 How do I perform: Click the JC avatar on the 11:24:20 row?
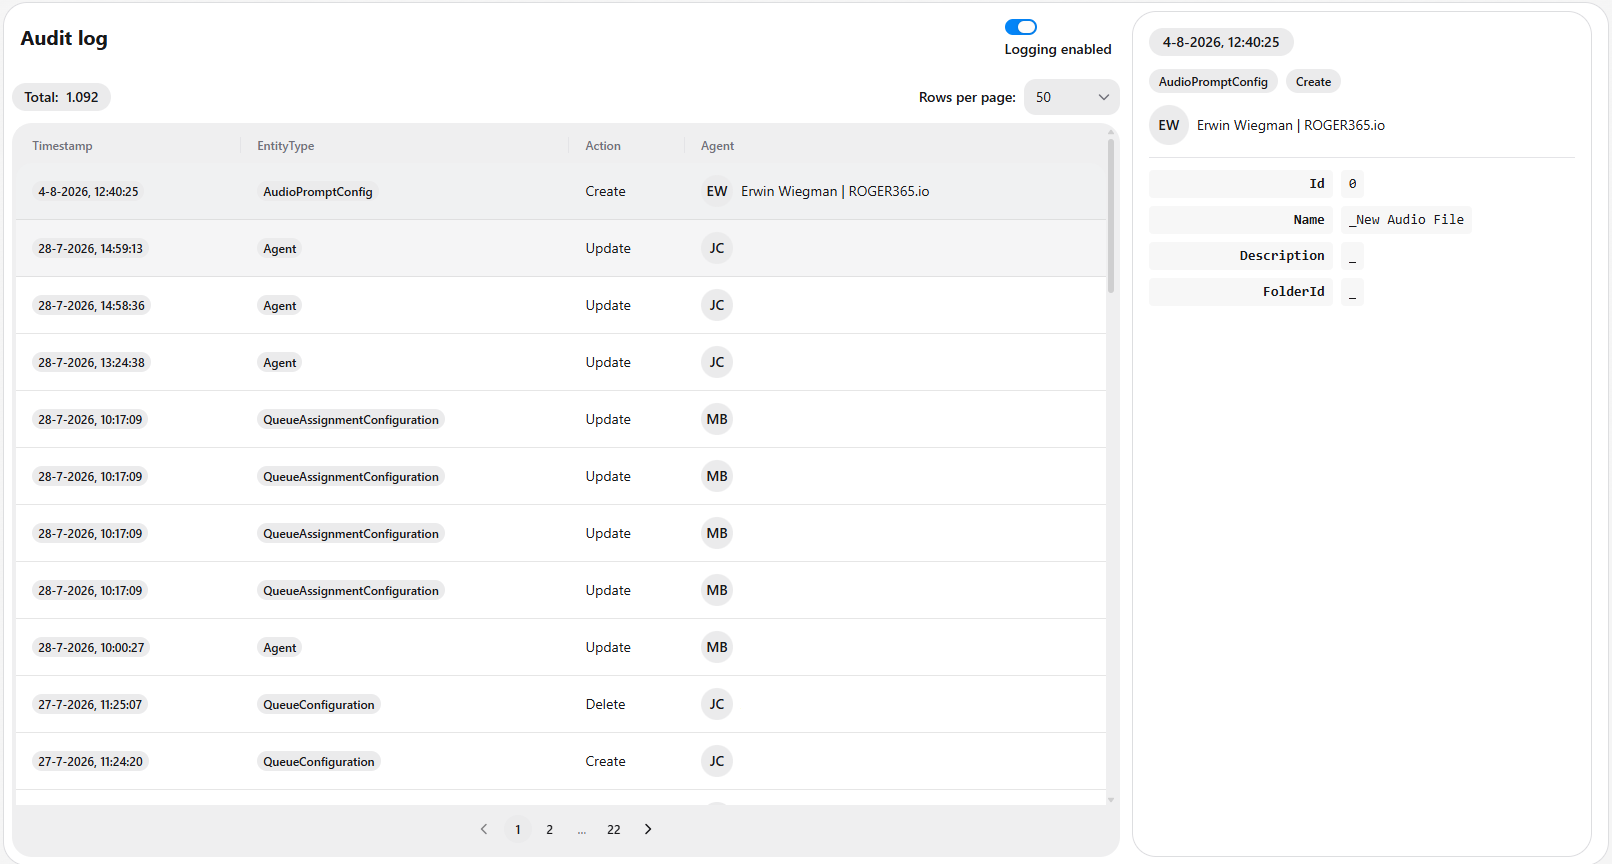[717, 761]
